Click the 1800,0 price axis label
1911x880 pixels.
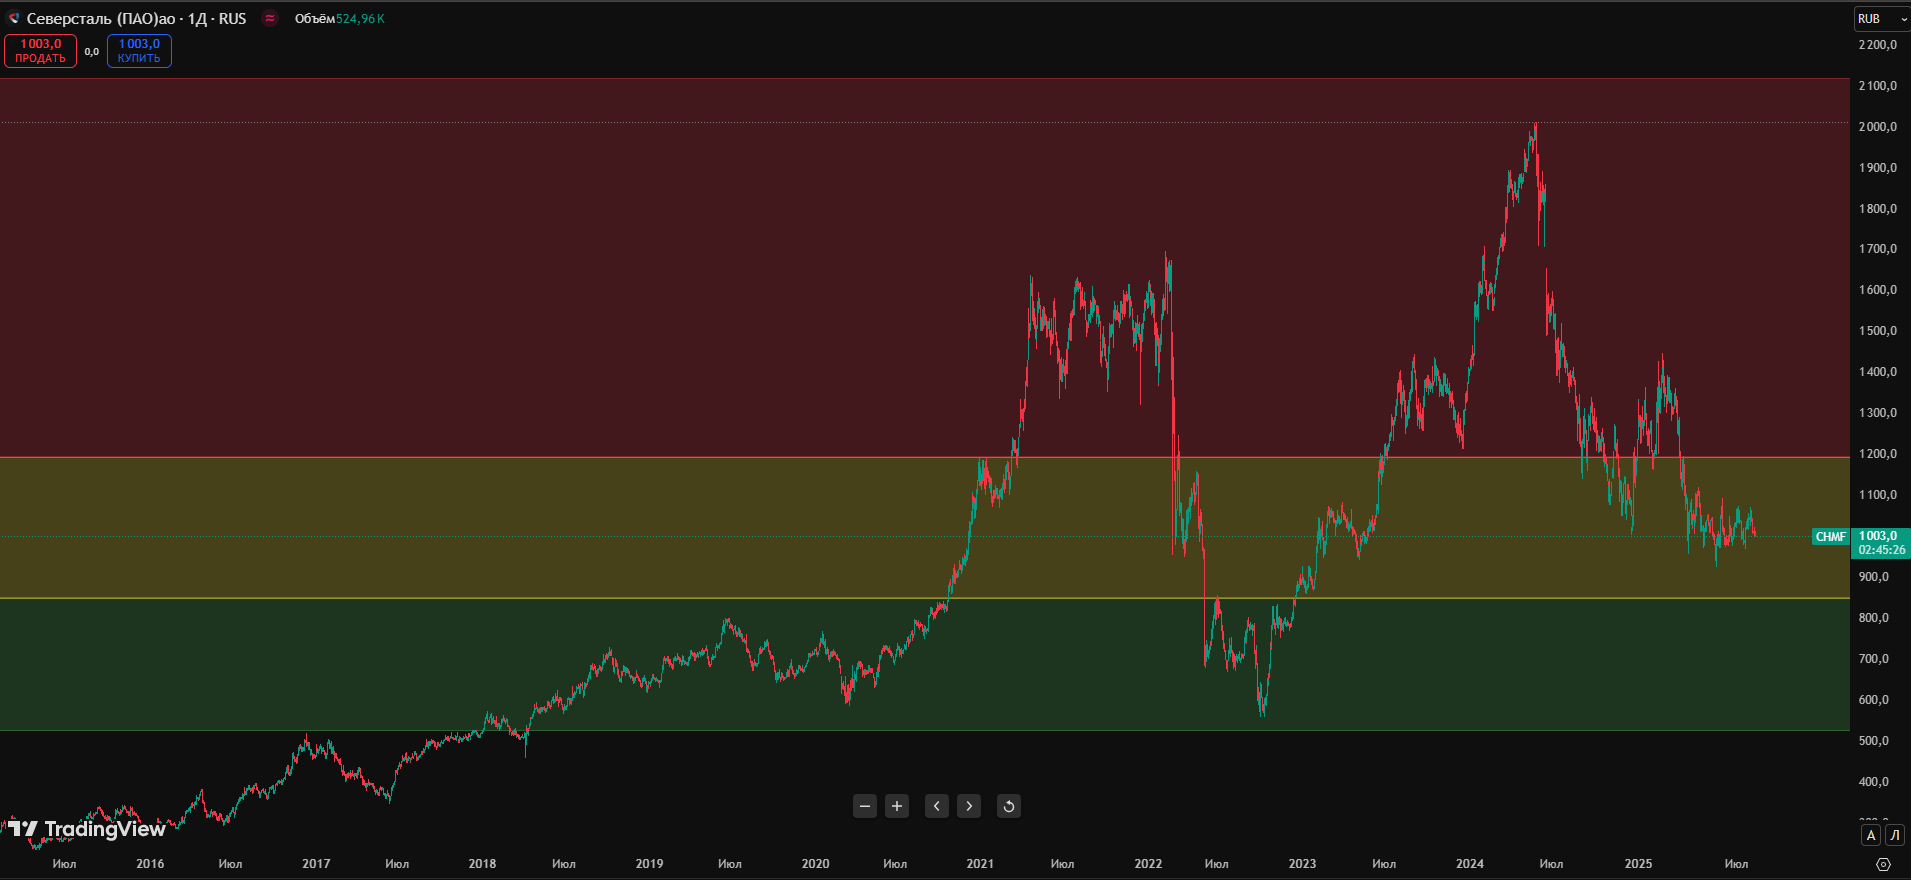1877,209
